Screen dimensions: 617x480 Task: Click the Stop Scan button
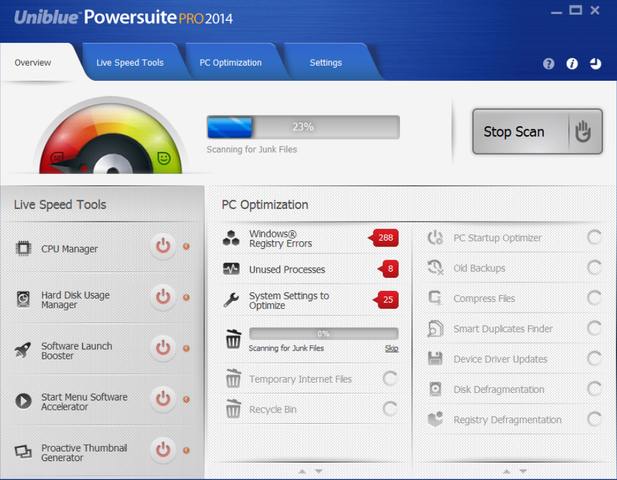[x=537, y=131]
